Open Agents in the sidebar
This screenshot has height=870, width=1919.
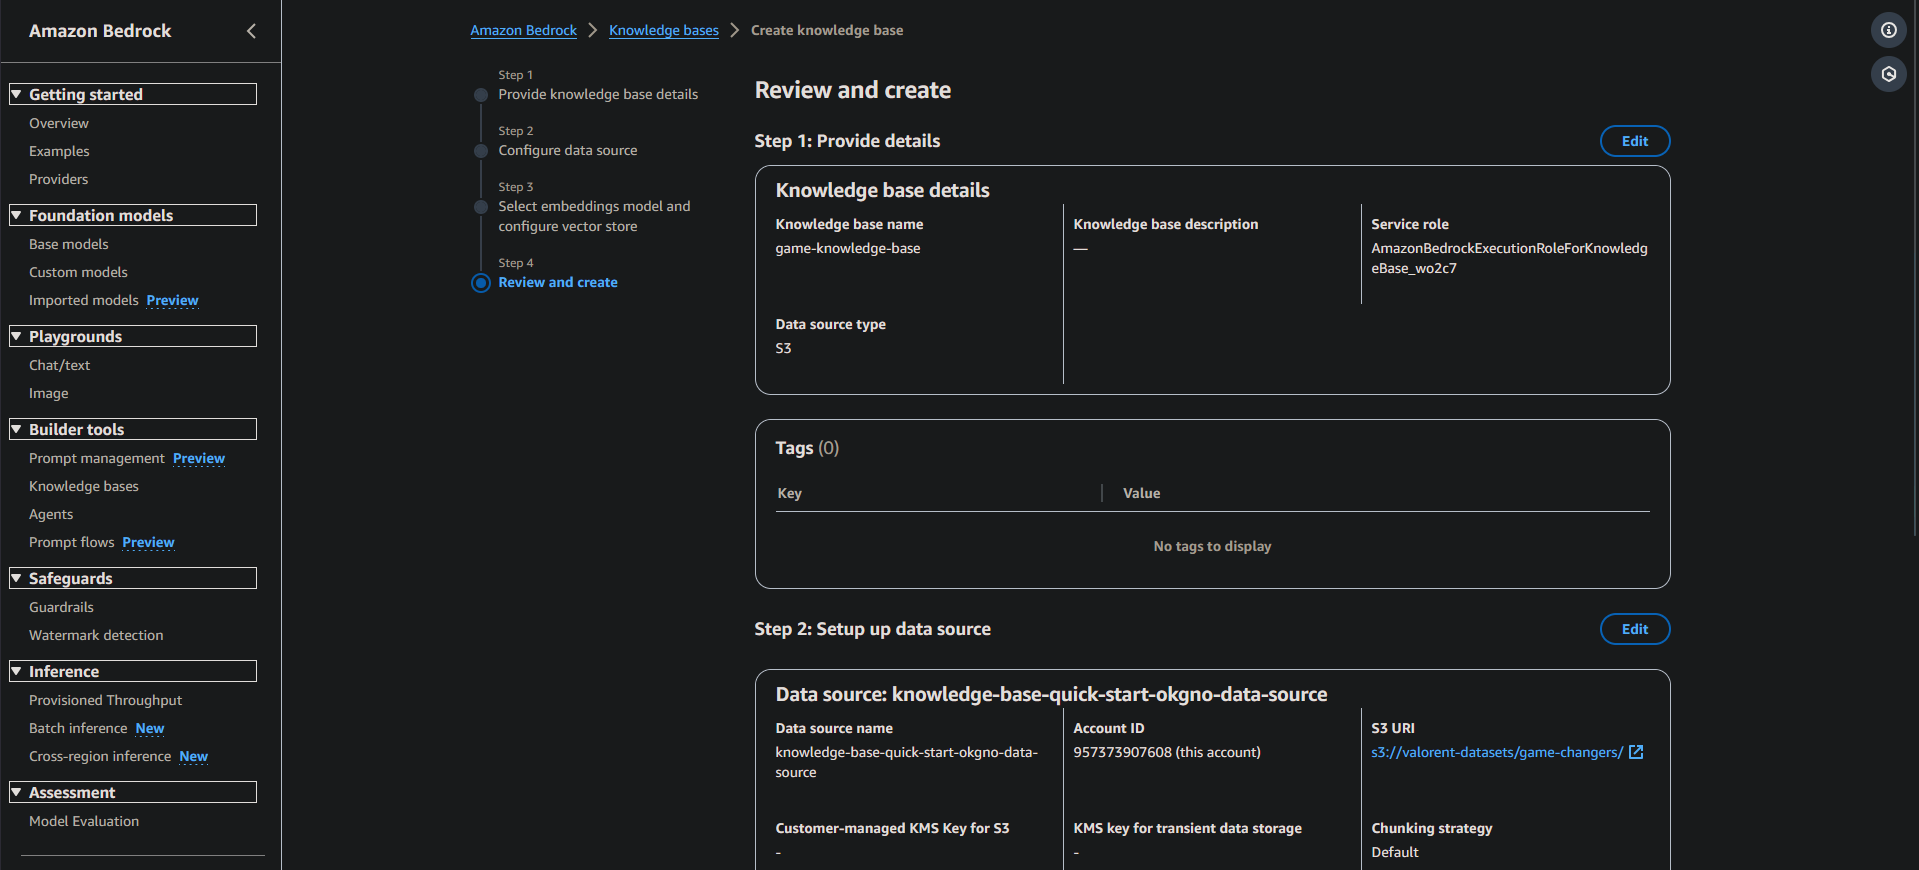pyautogui.click(x=51, y=514)
